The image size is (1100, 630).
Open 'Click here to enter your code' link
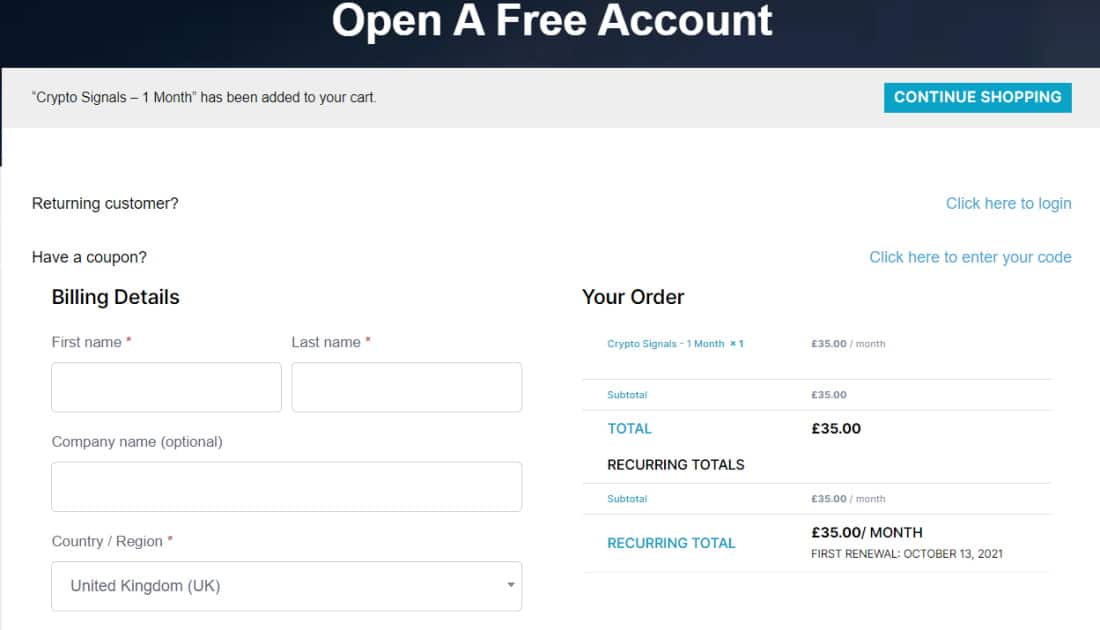pos(970,257)
